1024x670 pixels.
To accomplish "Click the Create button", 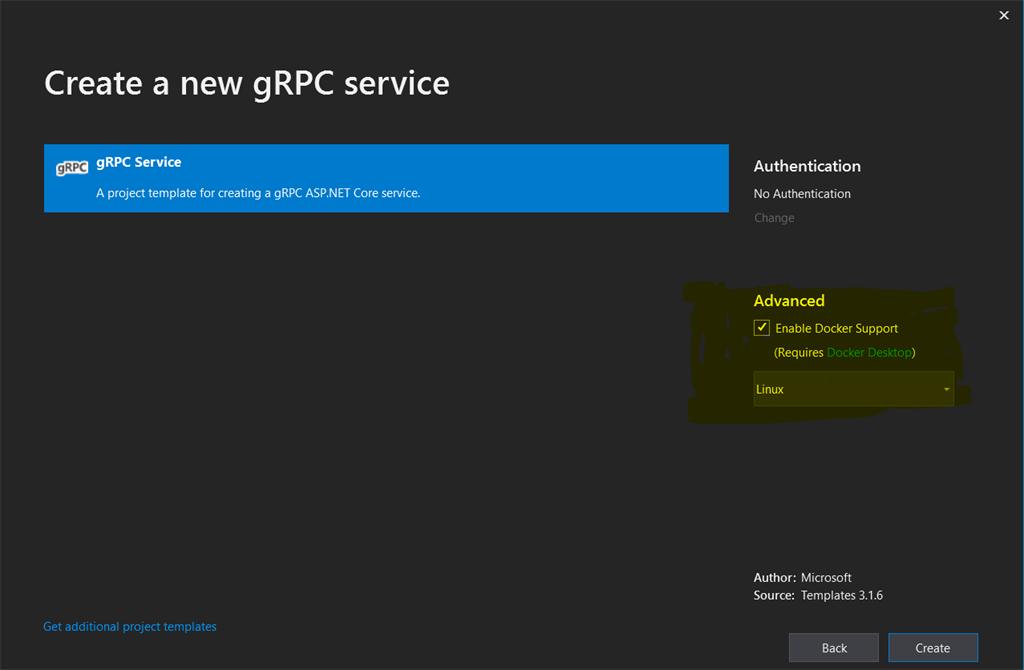I will (933, 648).
